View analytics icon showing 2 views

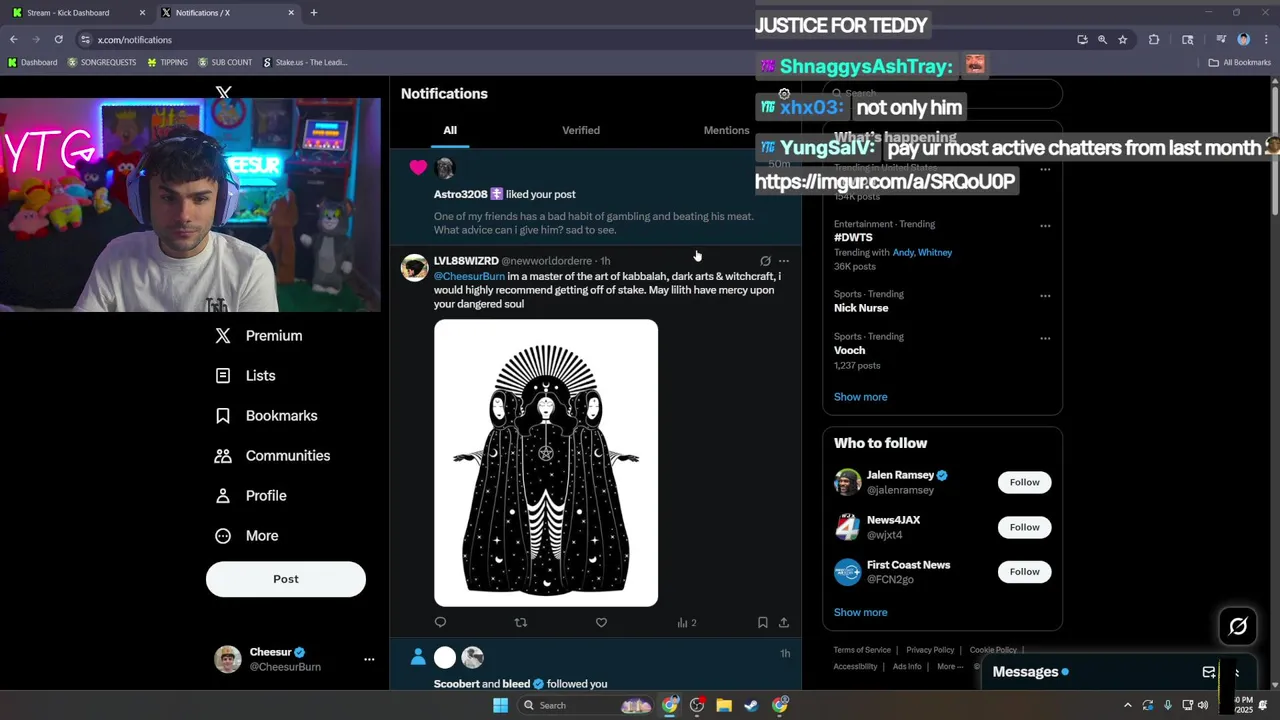click(686, 622)
